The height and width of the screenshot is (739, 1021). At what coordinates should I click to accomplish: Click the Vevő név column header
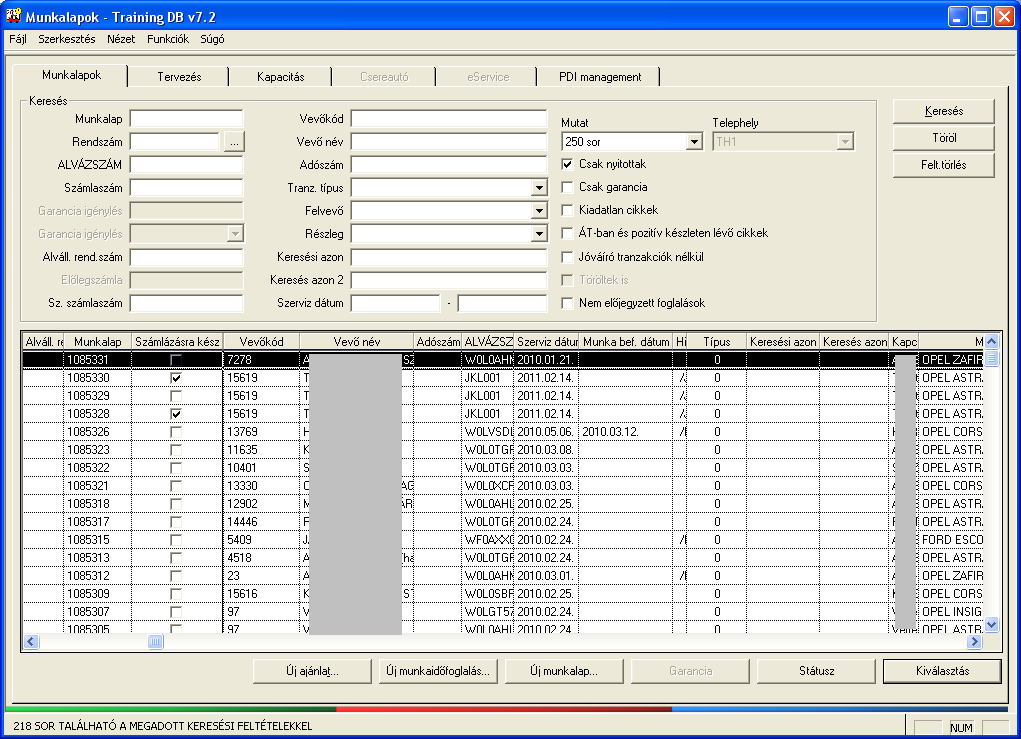click(356, 342)
